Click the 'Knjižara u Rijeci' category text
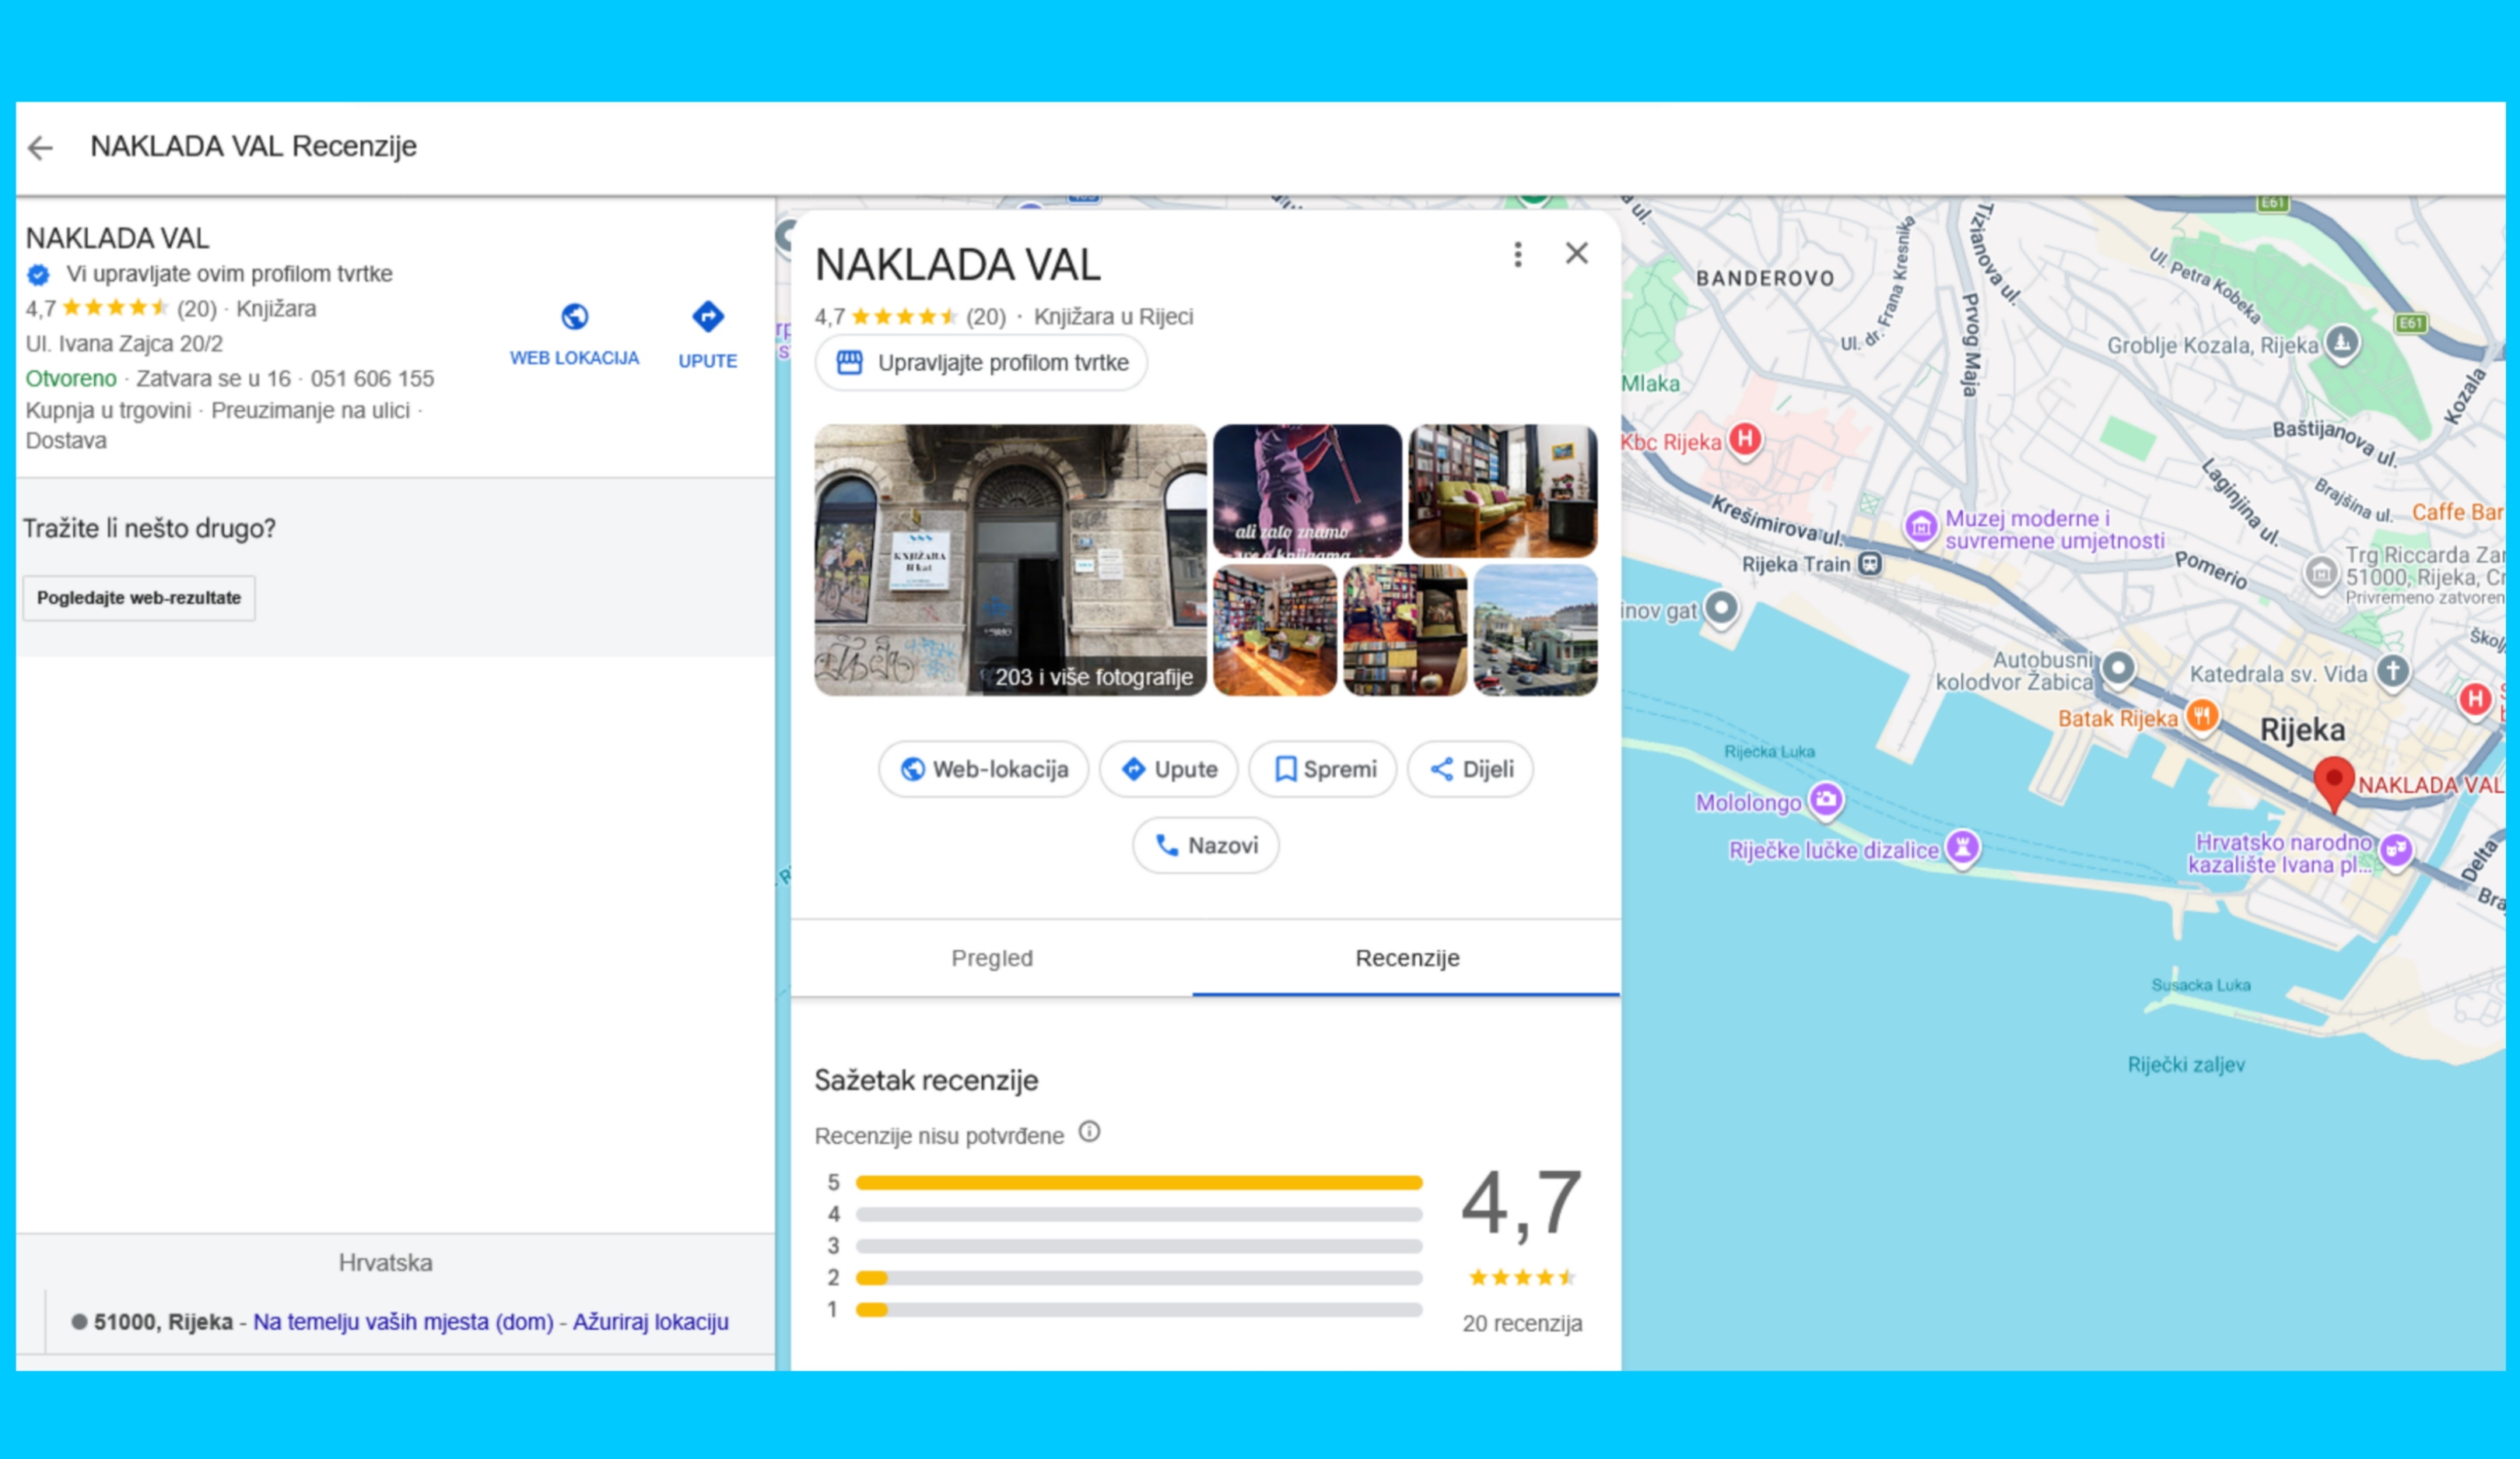This screenshot has height=1459, width=2520. (1113, 317)
